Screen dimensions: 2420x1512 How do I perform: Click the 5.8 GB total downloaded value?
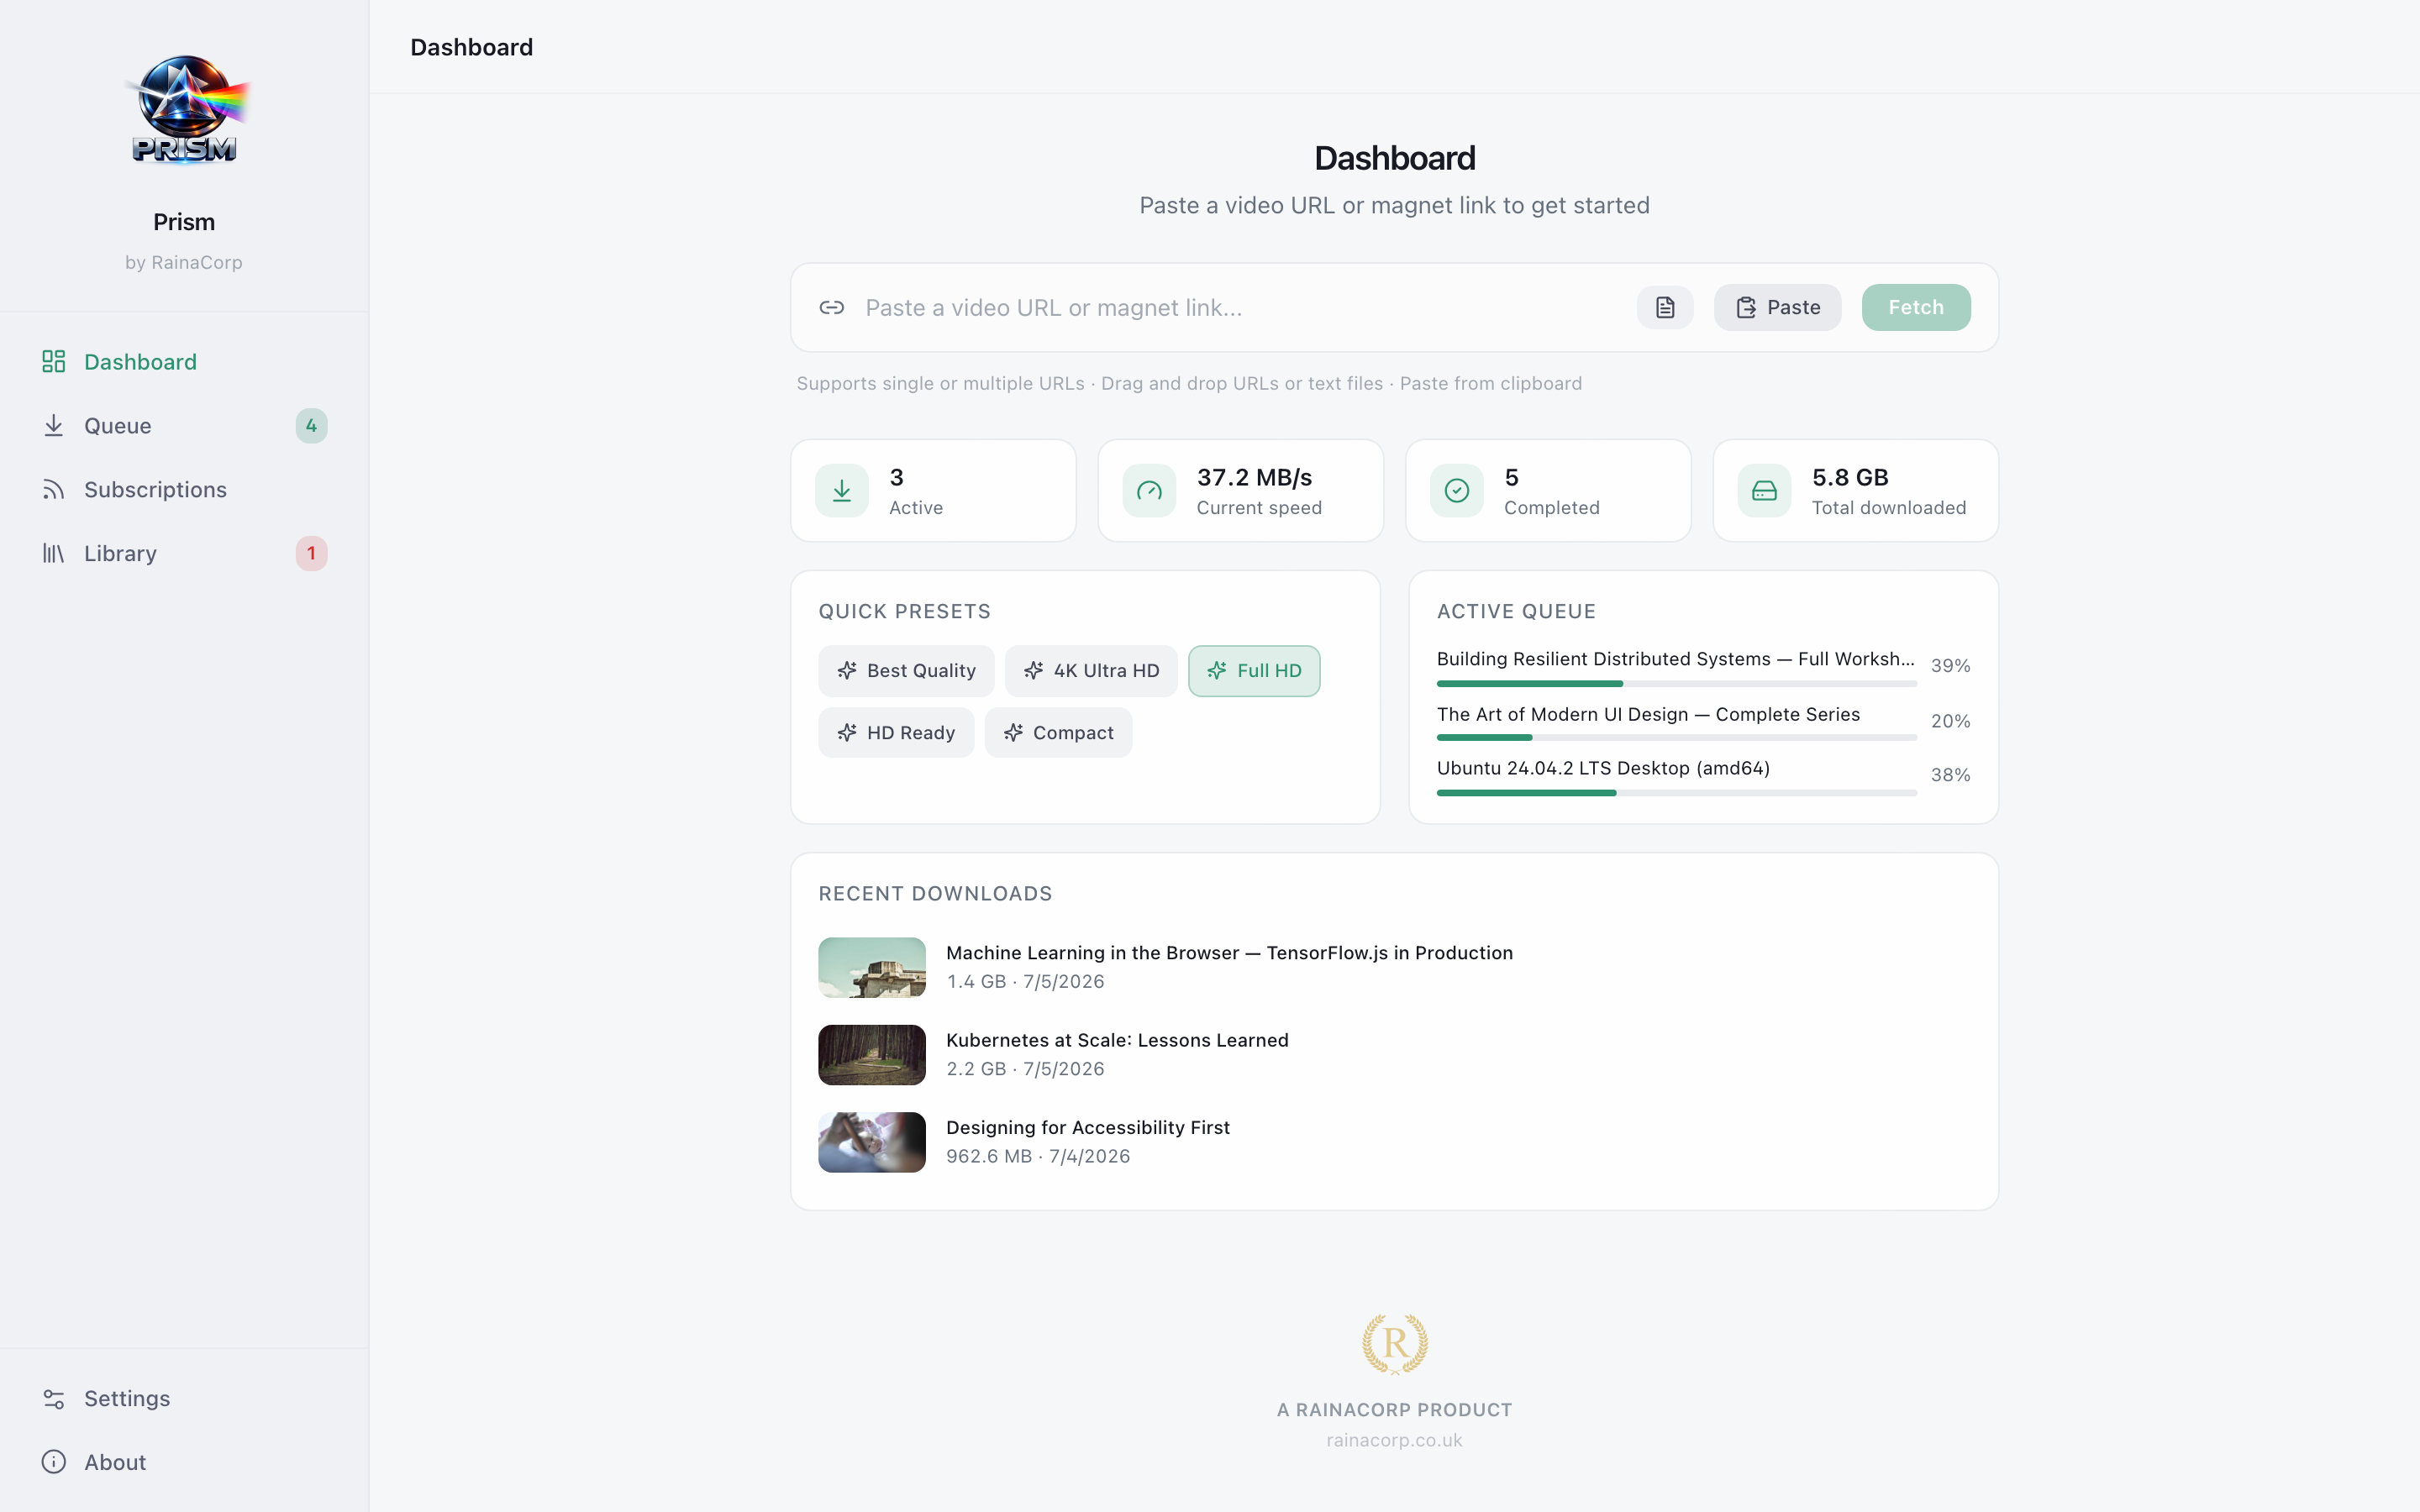1850,477
